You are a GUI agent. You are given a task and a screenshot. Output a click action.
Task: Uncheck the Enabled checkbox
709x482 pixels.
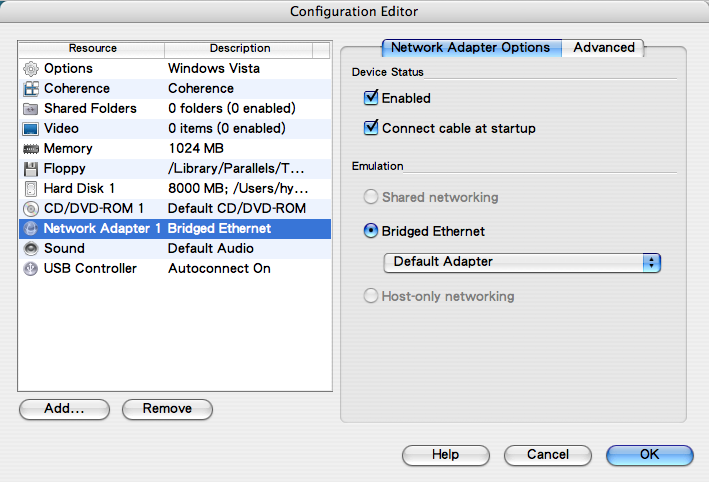(371, 97)
